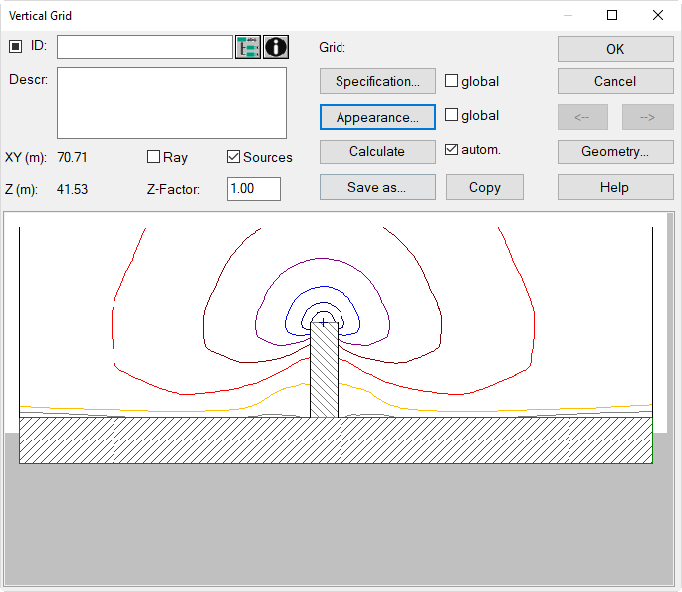Click into the Descr text area
Viewport: 682px width, 592px height.
[x=172, y=103]
